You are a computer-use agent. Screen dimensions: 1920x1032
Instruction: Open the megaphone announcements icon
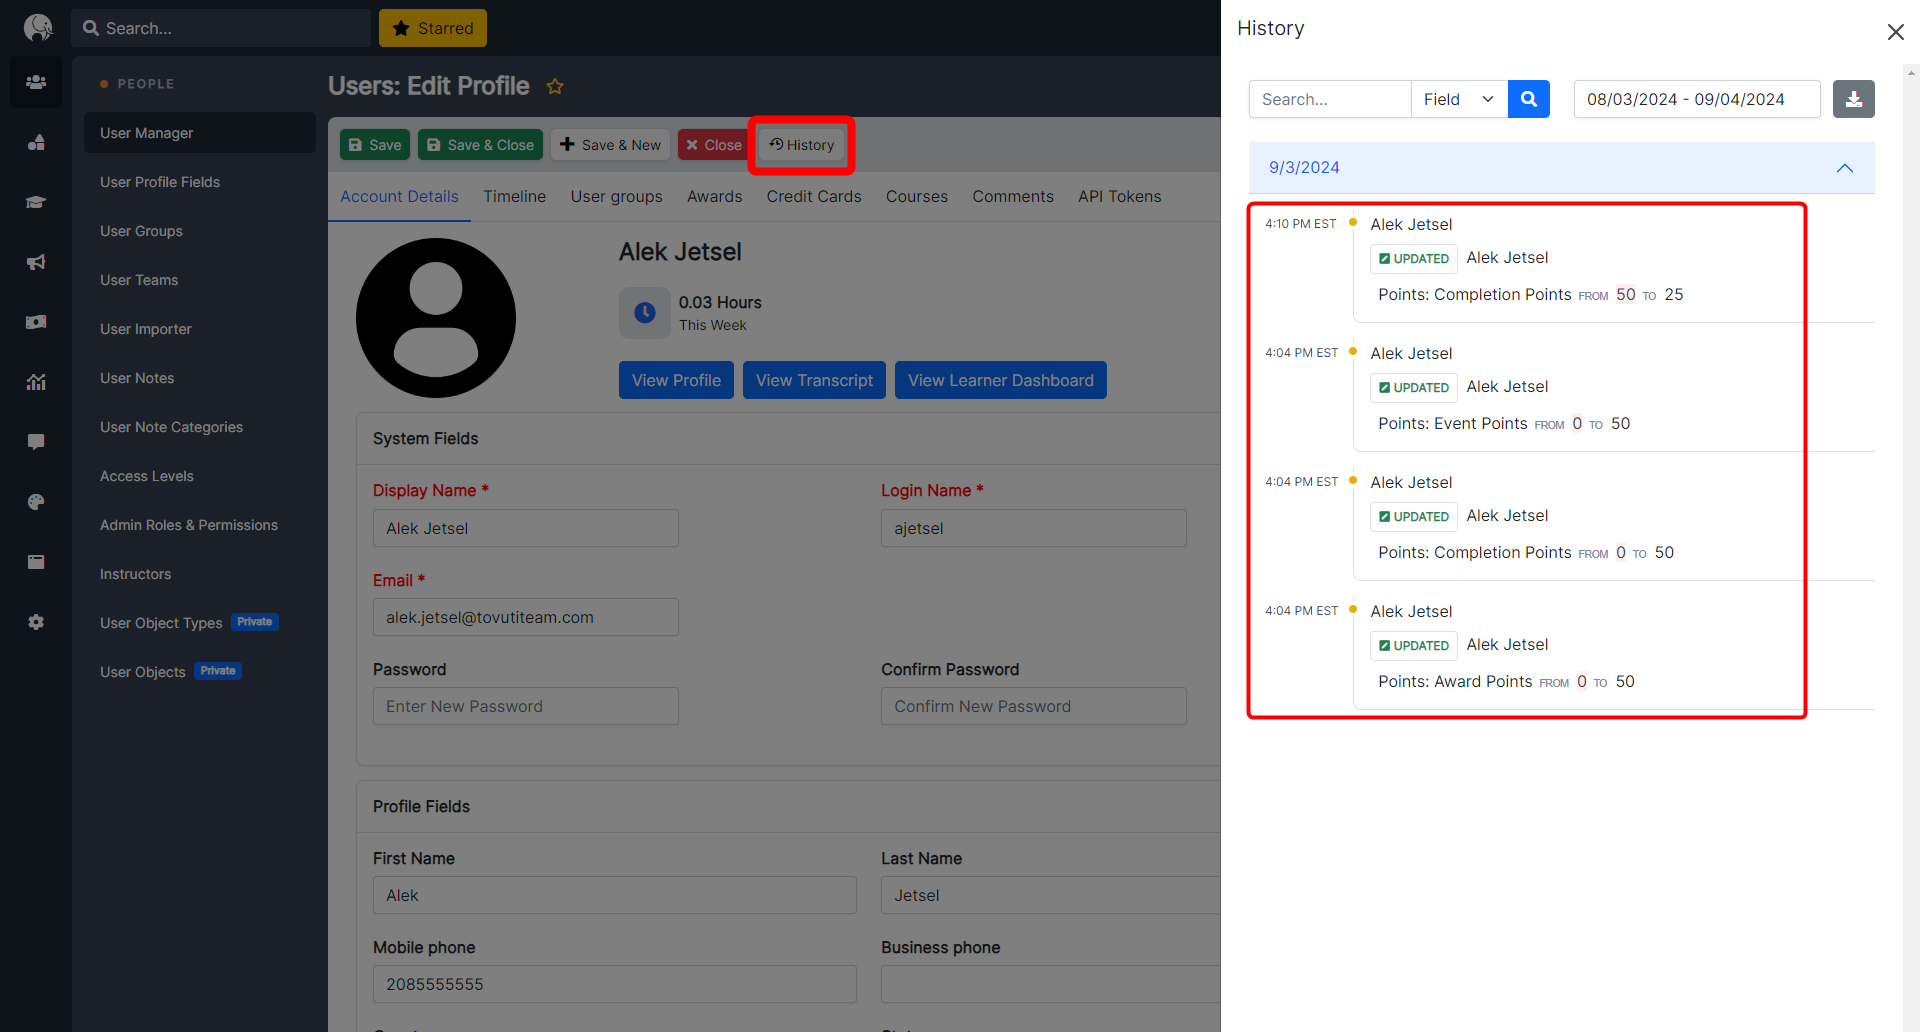(36, 262)
